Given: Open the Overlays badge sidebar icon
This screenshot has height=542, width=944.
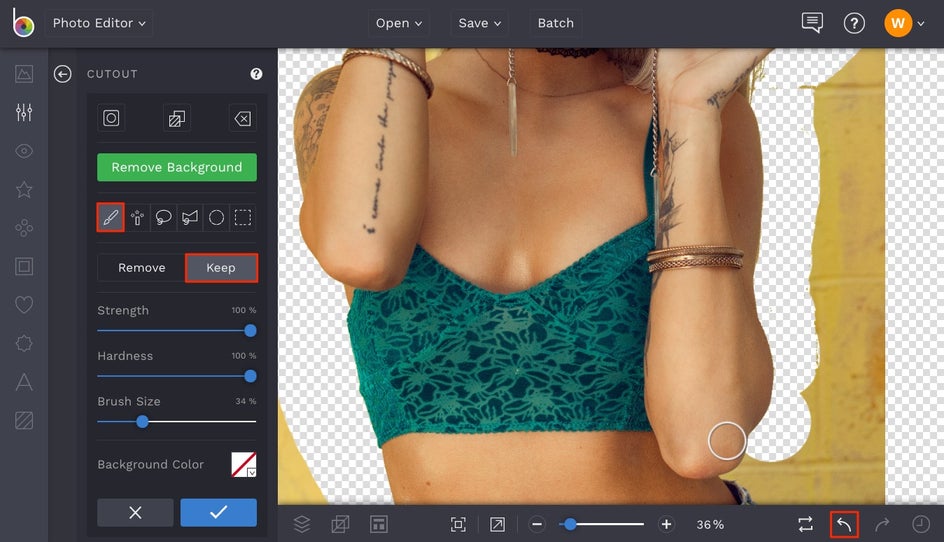Looking at the screenshot, I should (x=24, y=343).
